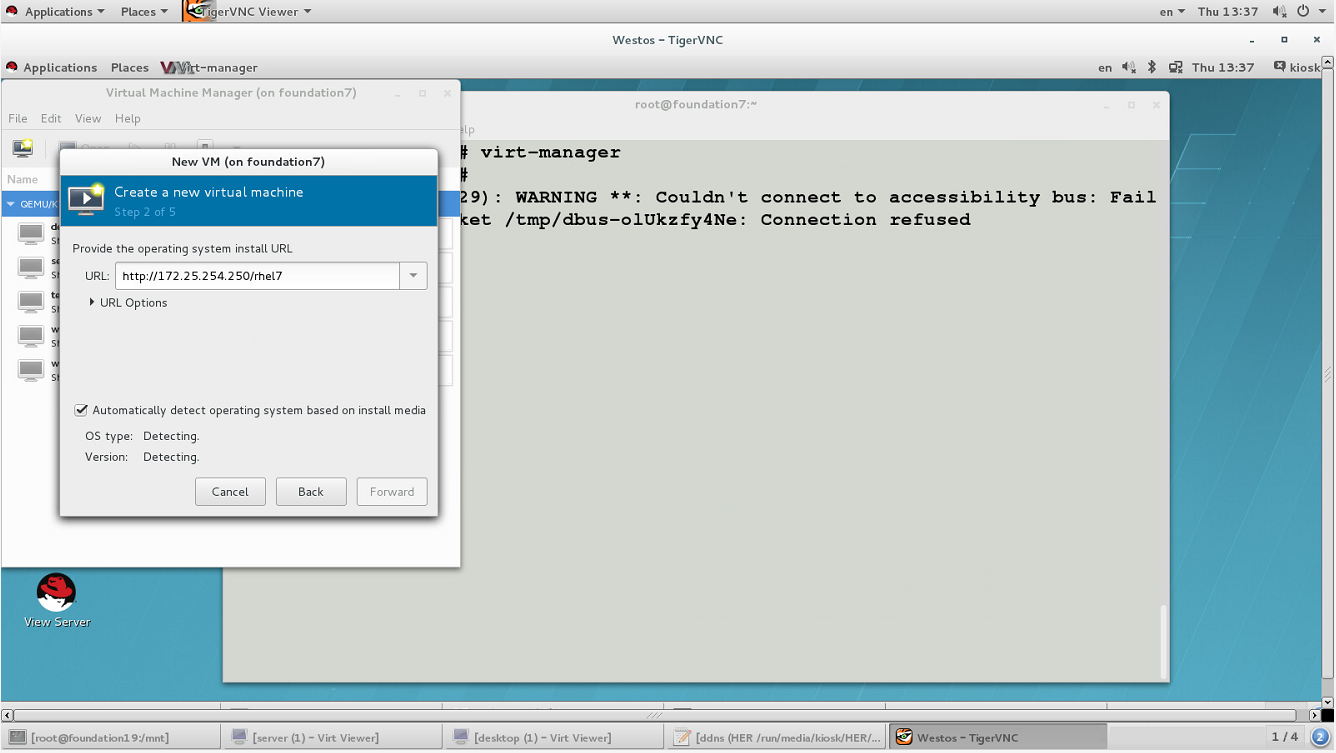This screenshot has width=1336, height=753.
Task: Collapse the QEMU/KVM connection tree row
Action: click(x=11, y=204)
